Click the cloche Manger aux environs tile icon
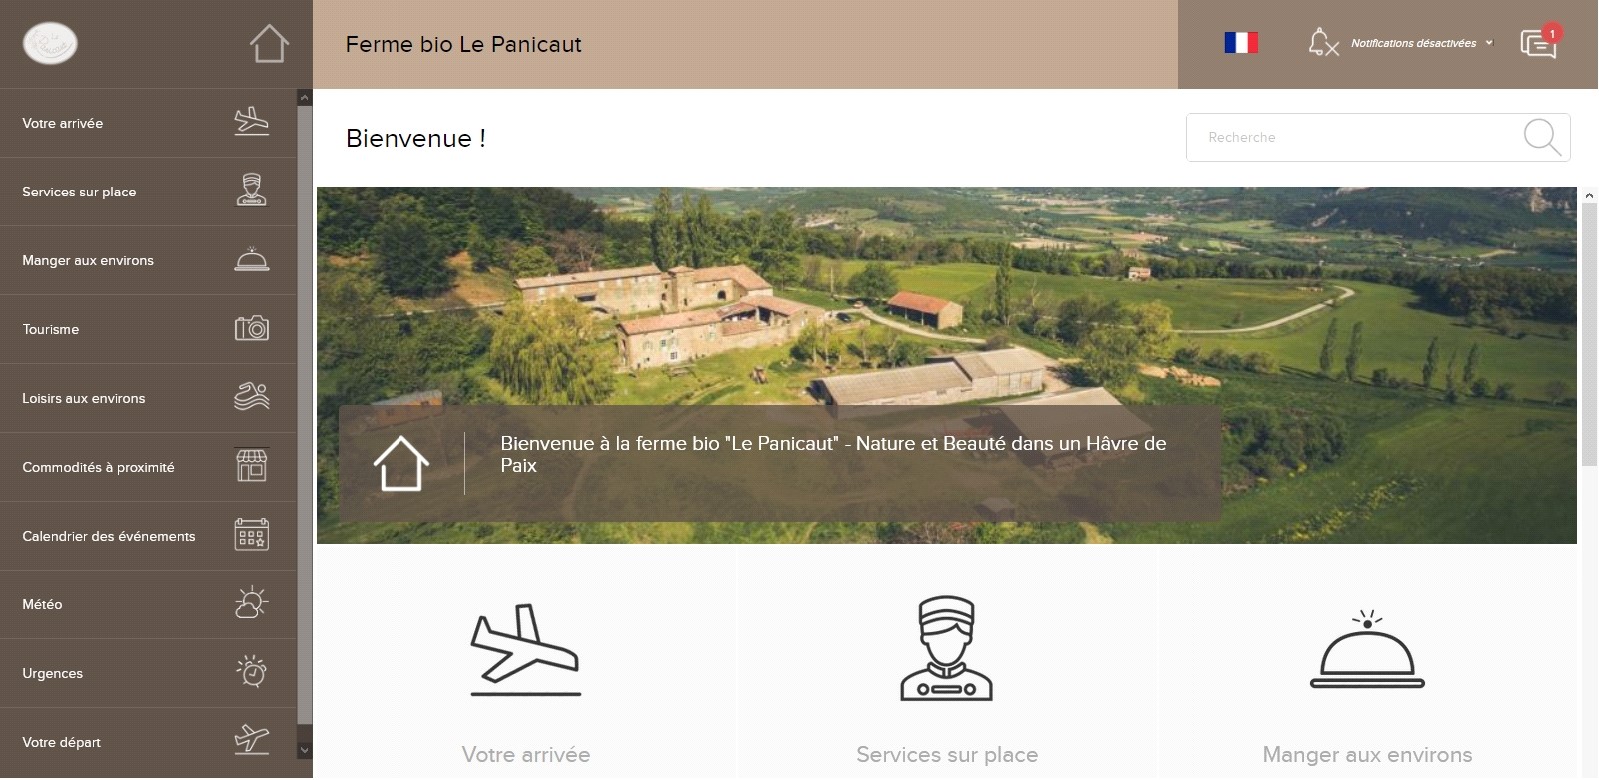1599x780 pixels. [x=1367, y=649]
